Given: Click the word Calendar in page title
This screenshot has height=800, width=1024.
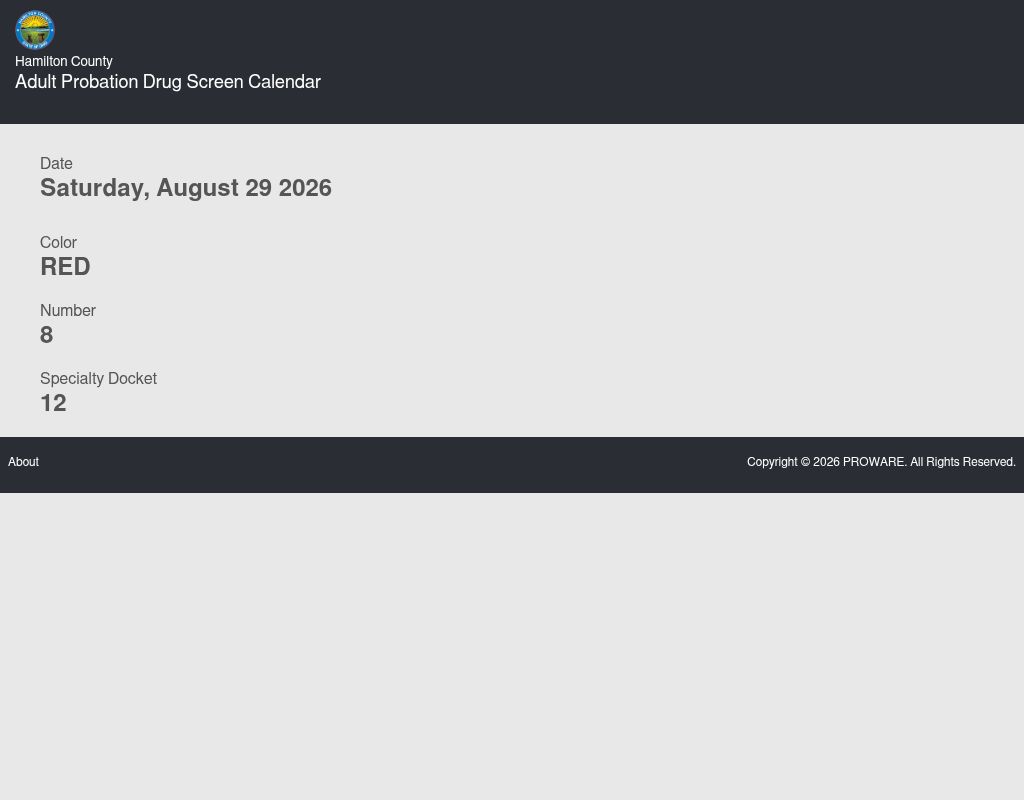Looking at the screenshot, I should click(x=285, y=82).
